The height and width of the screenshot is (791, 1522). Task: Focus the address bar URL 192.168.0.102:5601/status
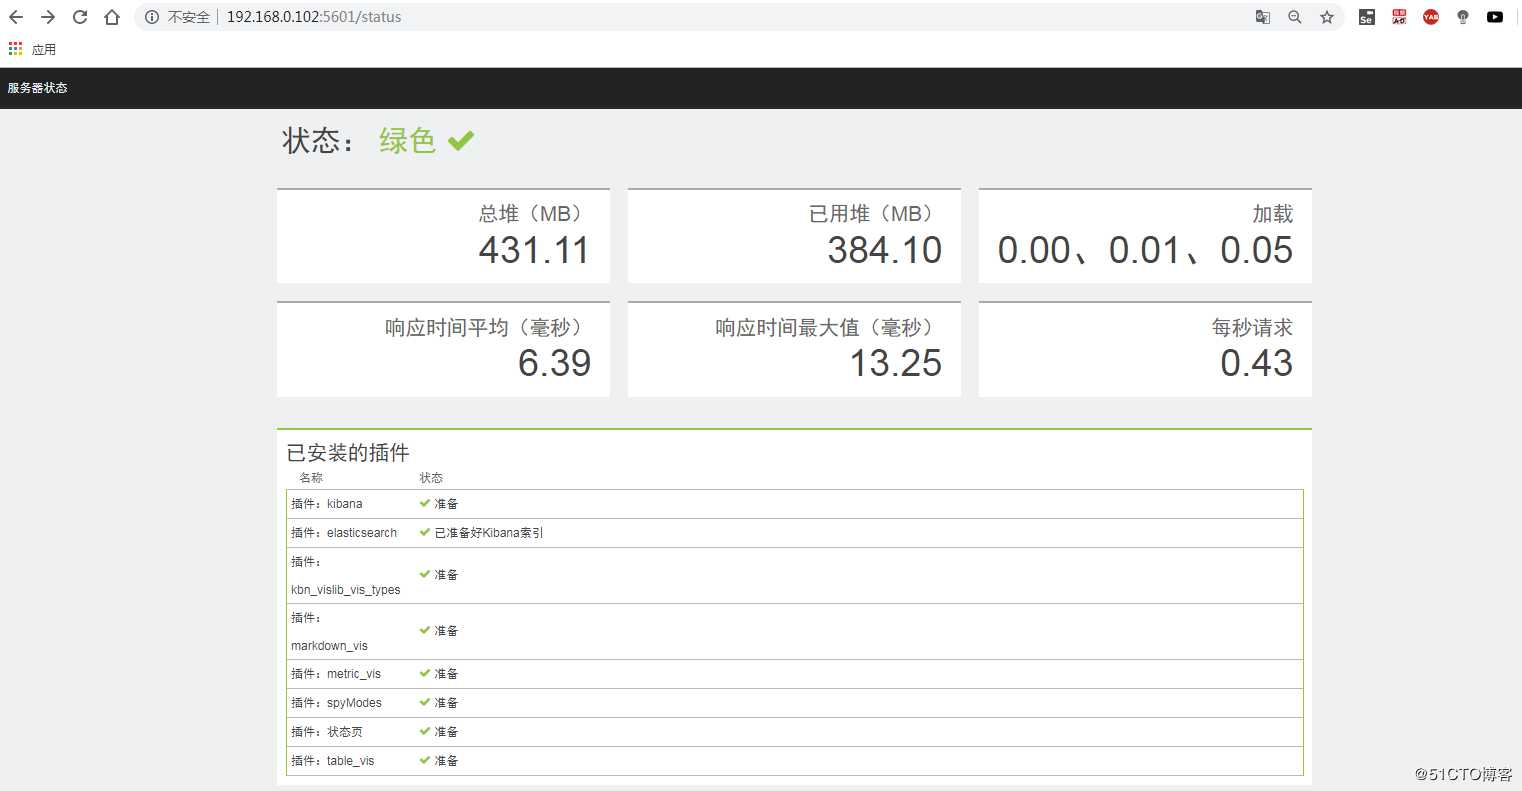click(314, 17)
